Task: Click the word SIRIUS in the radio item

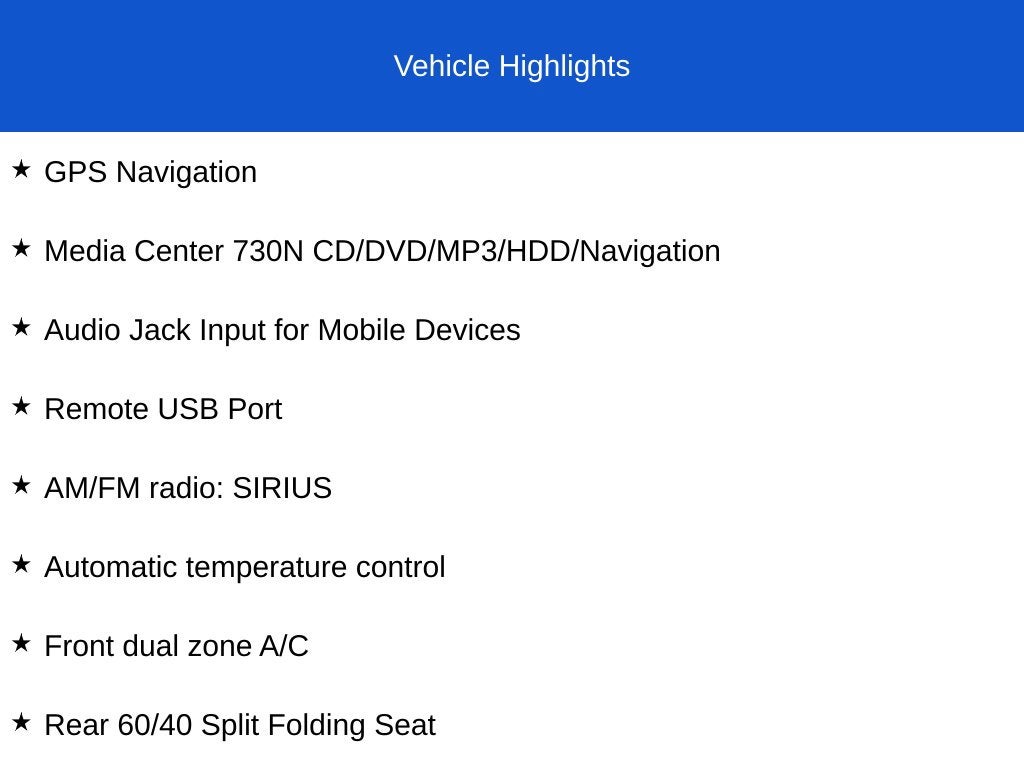Action: click(x=282, y=488)
